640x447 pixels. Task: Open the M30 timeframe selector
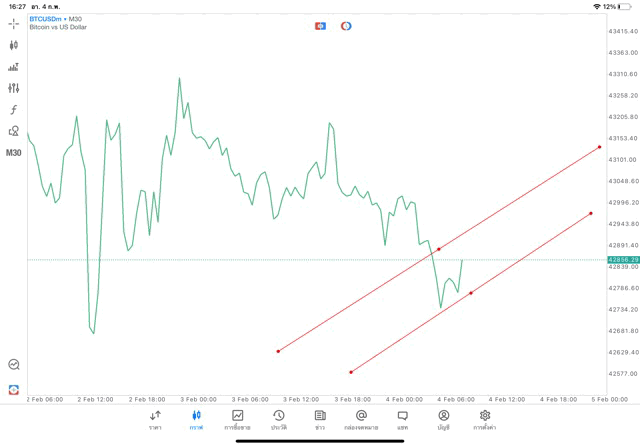(x=14, y=153)
